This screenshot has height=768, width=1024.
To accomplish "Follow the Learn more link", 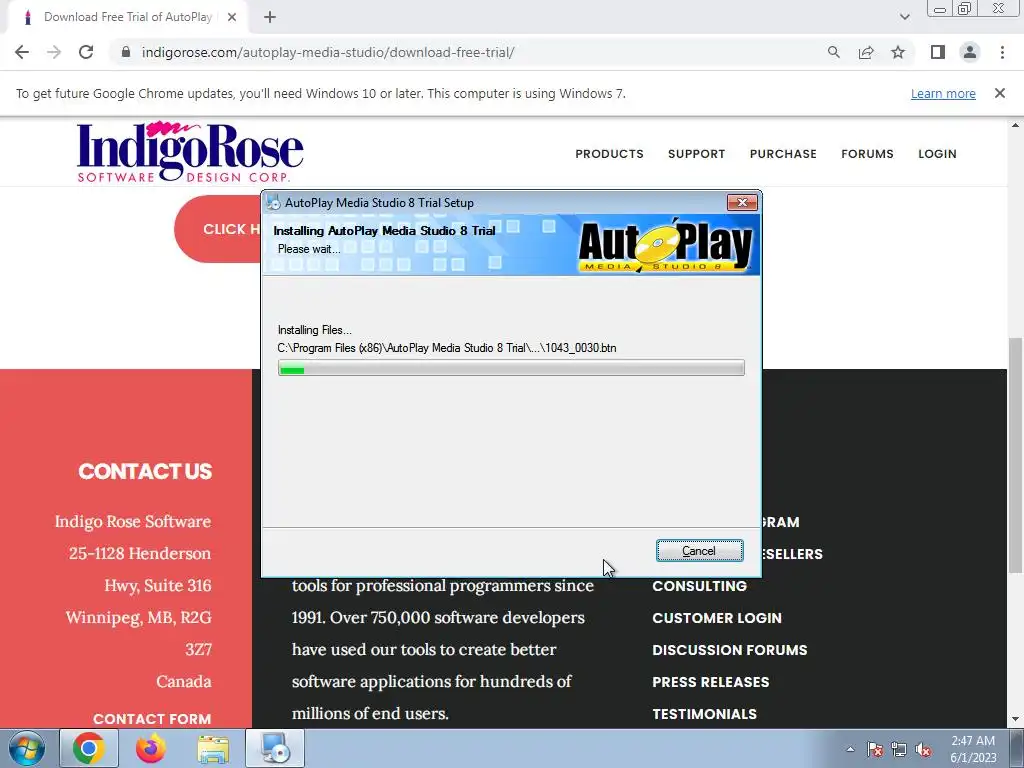I will tap(943, 93).
